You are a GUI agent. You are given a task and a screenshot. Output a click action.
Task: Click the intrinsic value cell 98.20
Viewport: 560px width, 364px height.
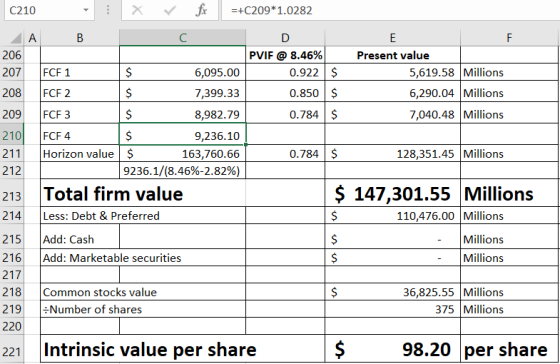392,349
